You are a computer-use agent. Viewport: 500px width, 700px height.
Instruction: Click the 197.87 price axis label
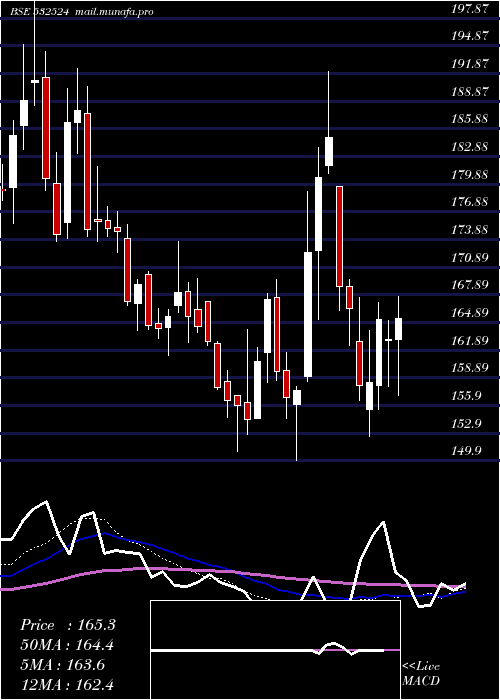[469, 9]
